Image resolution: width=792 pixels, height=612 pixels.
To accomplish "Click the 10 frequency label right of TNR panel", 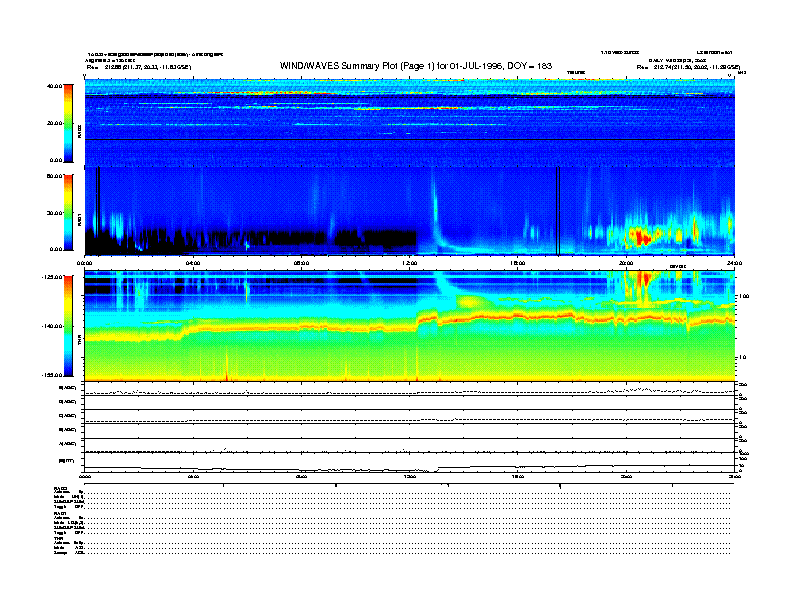I will click(x=743, y=357).
